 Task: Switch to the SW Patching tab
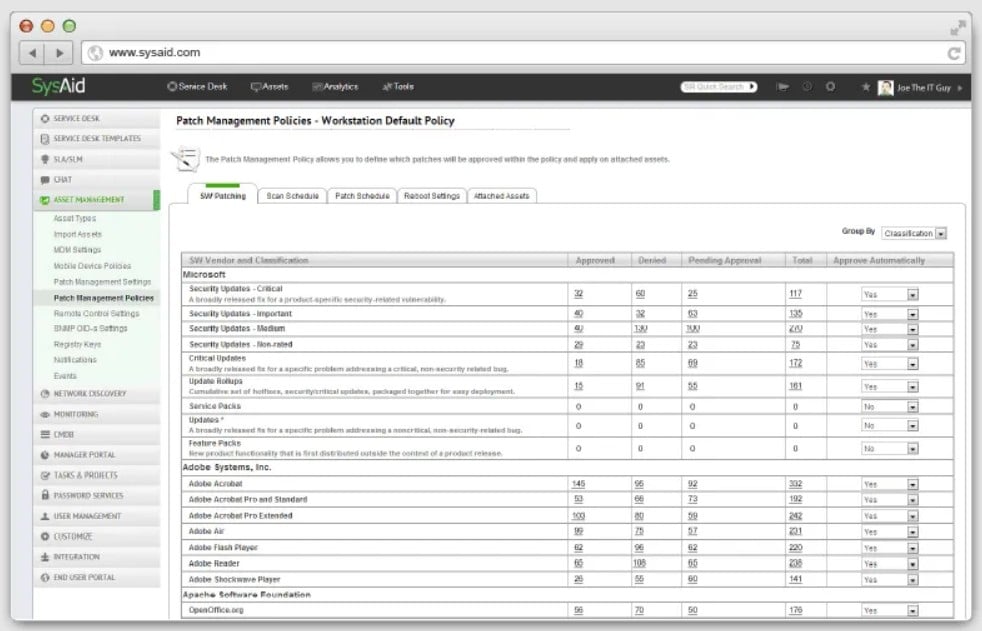coord(222,195)
